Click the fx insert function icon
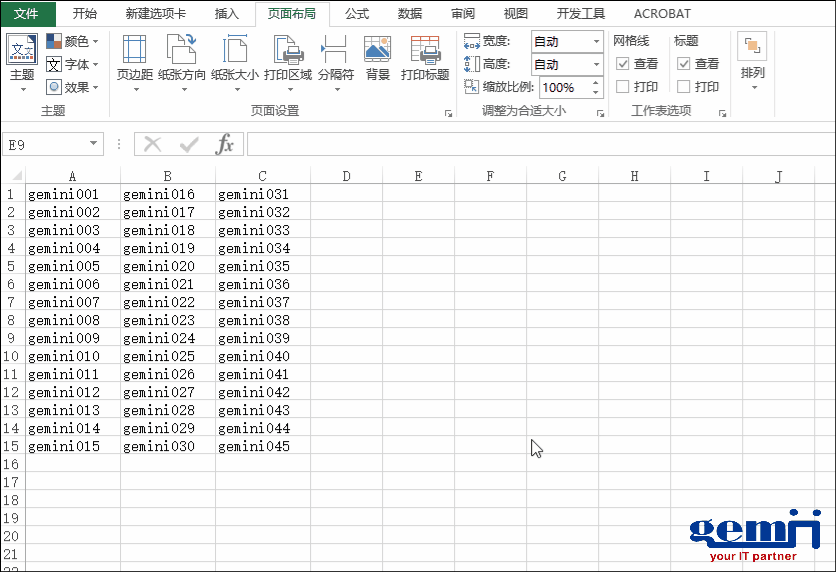Image resolution: width=836 pixels, height=572 pixels. 224,144
